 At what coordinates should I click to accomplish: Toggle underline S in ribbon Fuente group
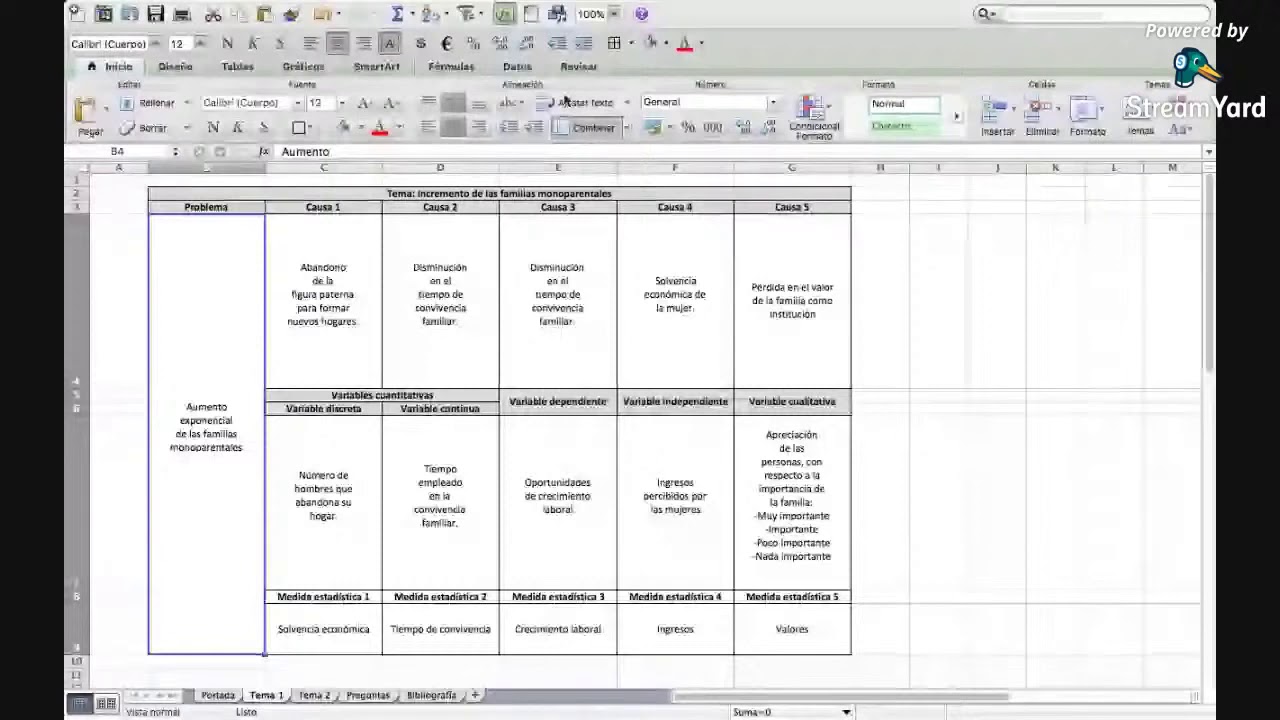(263, 128)
